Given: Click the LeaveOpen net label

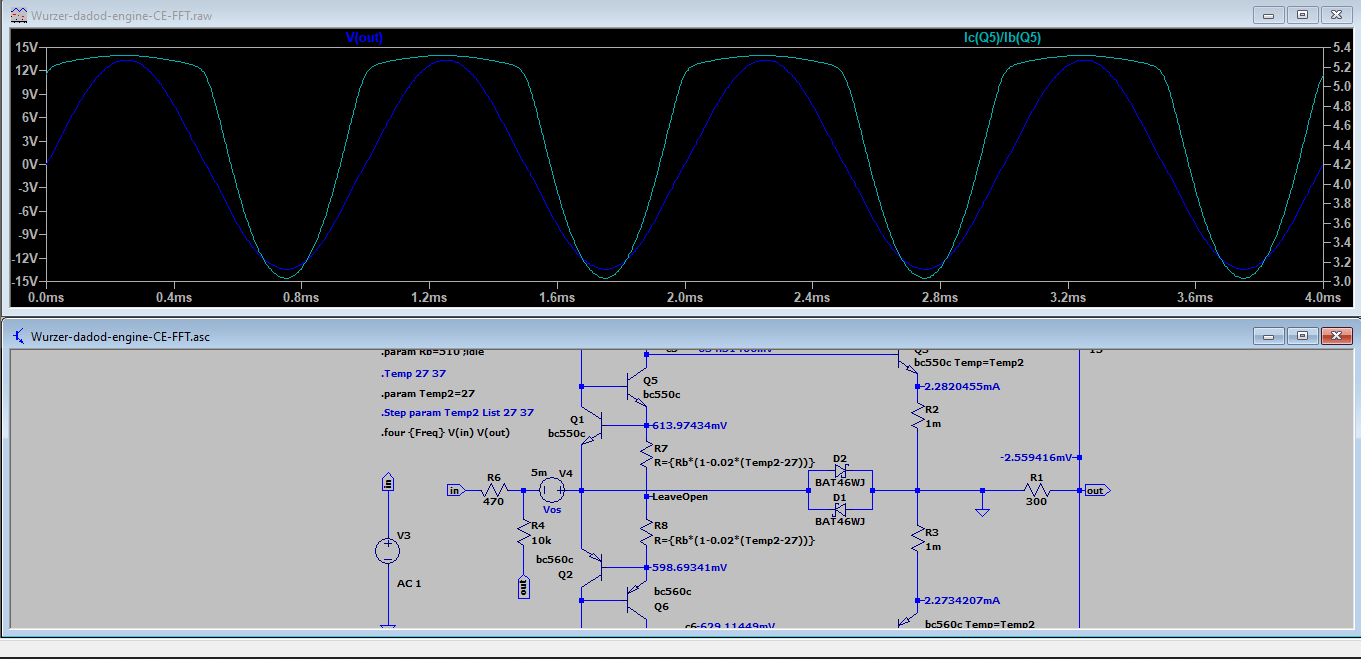Looking at the screenshot, I should click(x=681, y=497).
